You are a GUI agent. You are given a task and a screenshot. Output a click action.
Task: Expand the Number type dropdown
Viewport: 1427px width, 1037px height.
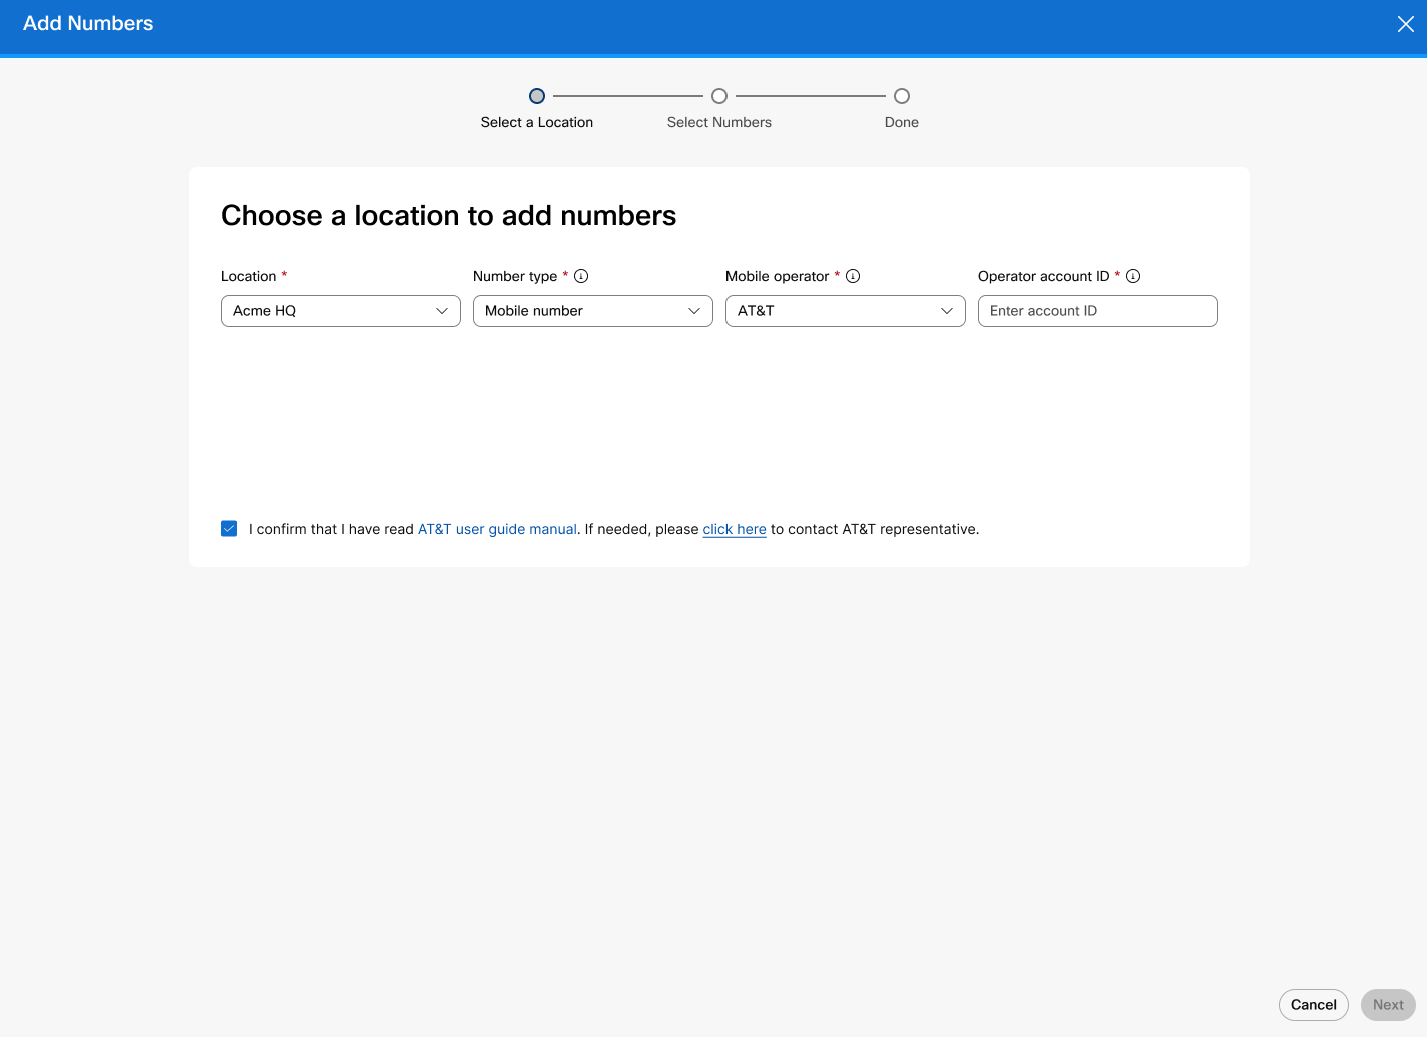coord(592,311)
